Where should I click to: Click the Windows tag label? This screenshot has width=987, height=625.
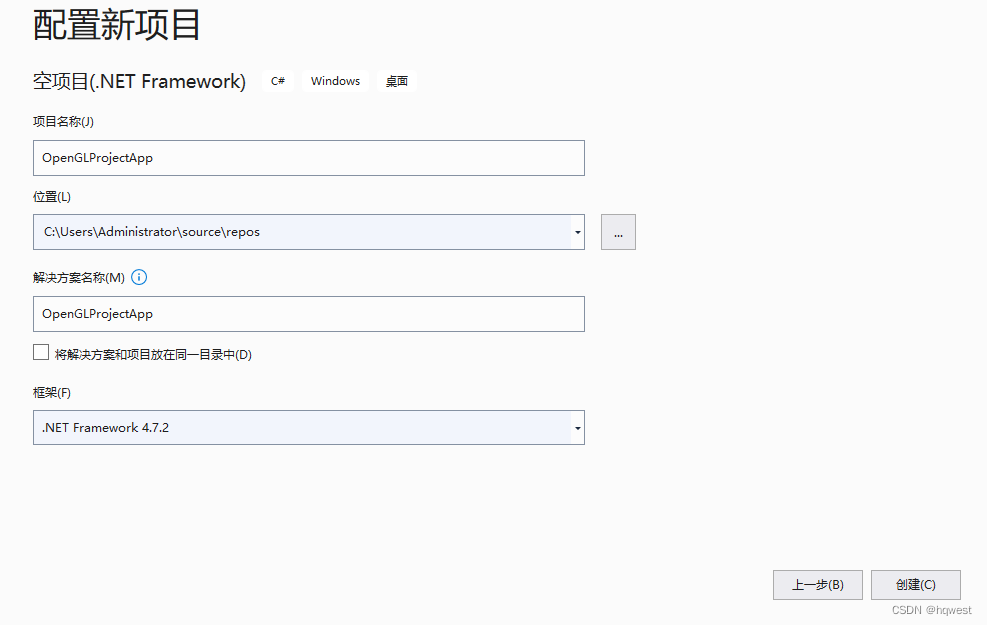[336, 81]
